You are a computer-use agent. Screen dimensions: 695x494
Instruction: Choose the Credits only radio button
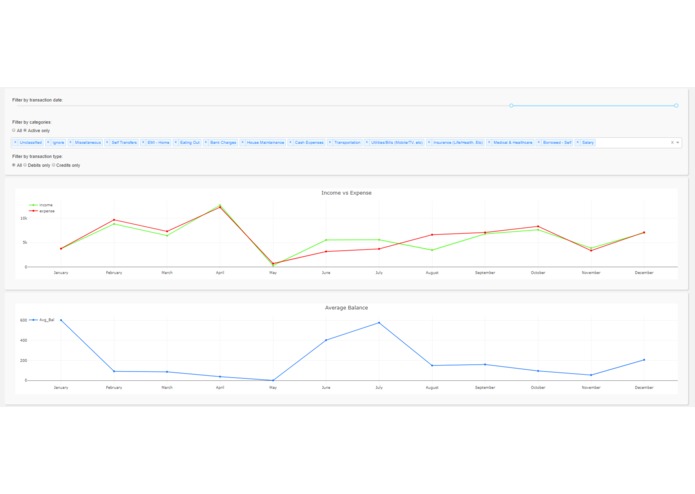(x=54, y=165)
